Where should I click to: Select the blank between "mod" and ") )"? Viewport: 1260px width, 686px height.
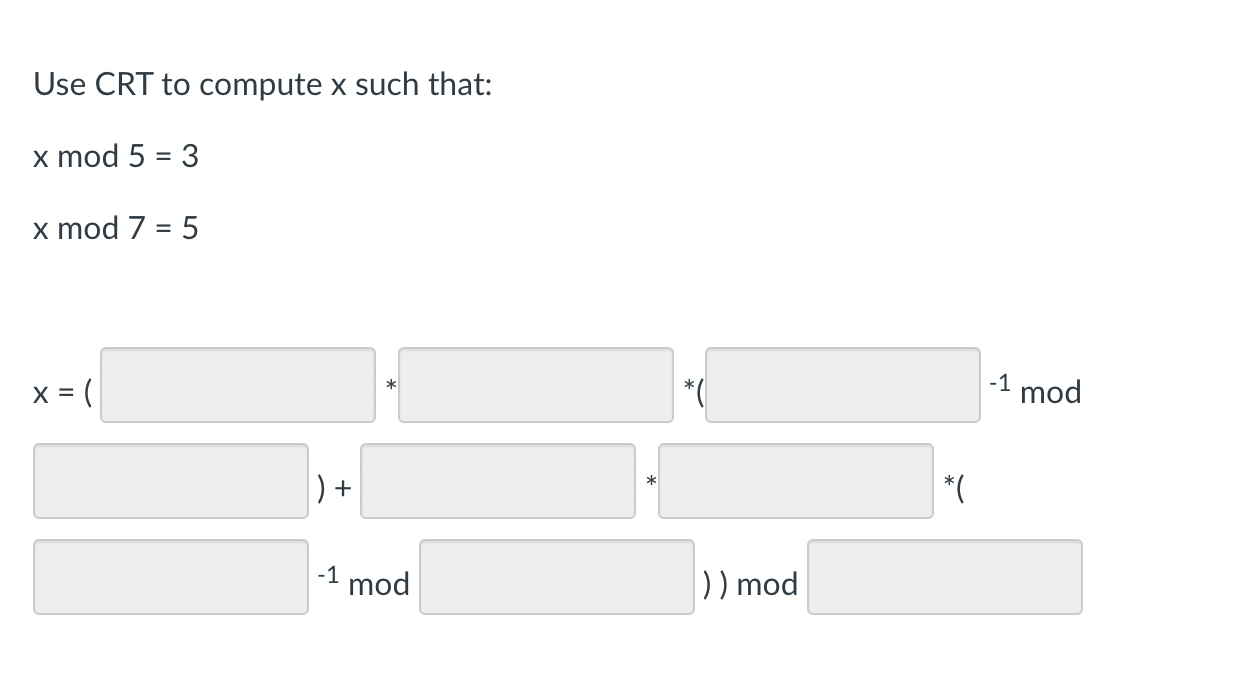tap(557, 577)
